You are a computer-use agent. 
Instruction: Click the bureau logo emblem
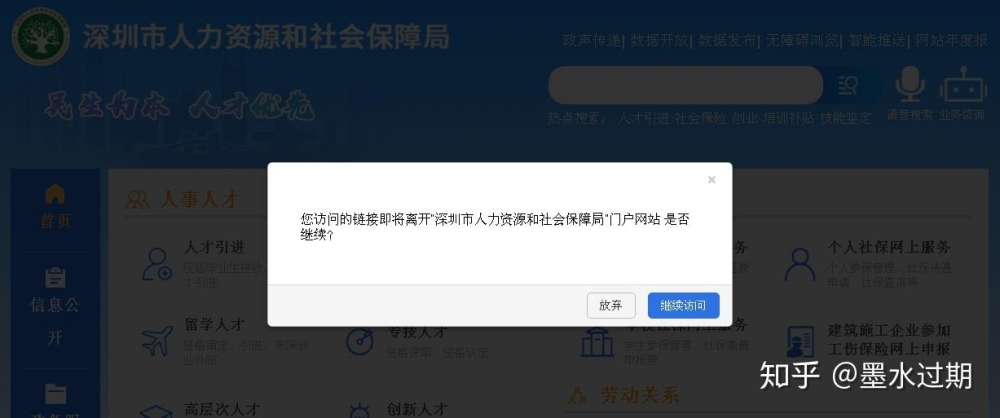click(x=41, y=36)
